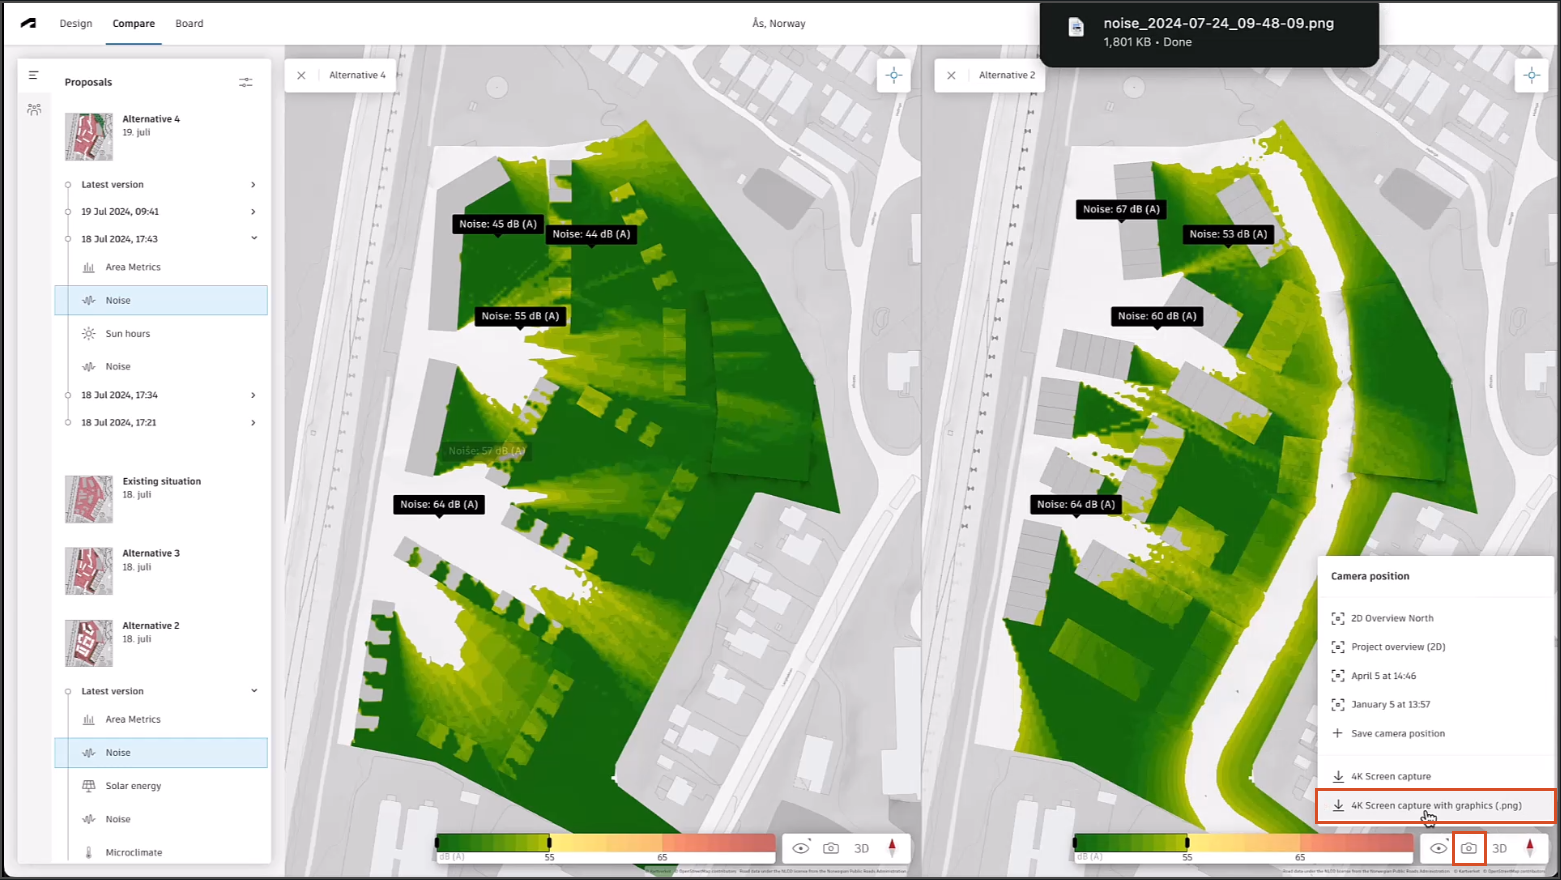Open the team members sidebar icon
This screenshot has width=1561, height=880.
click(34, 110)
